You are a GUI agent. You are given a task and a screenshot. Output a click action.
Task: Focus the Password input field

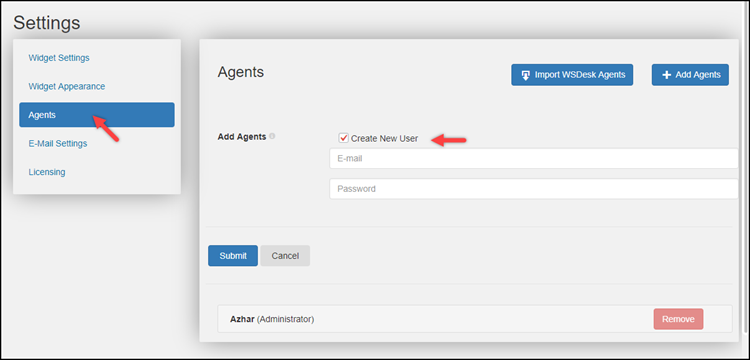pyautogui.click(x=534, y=189)
